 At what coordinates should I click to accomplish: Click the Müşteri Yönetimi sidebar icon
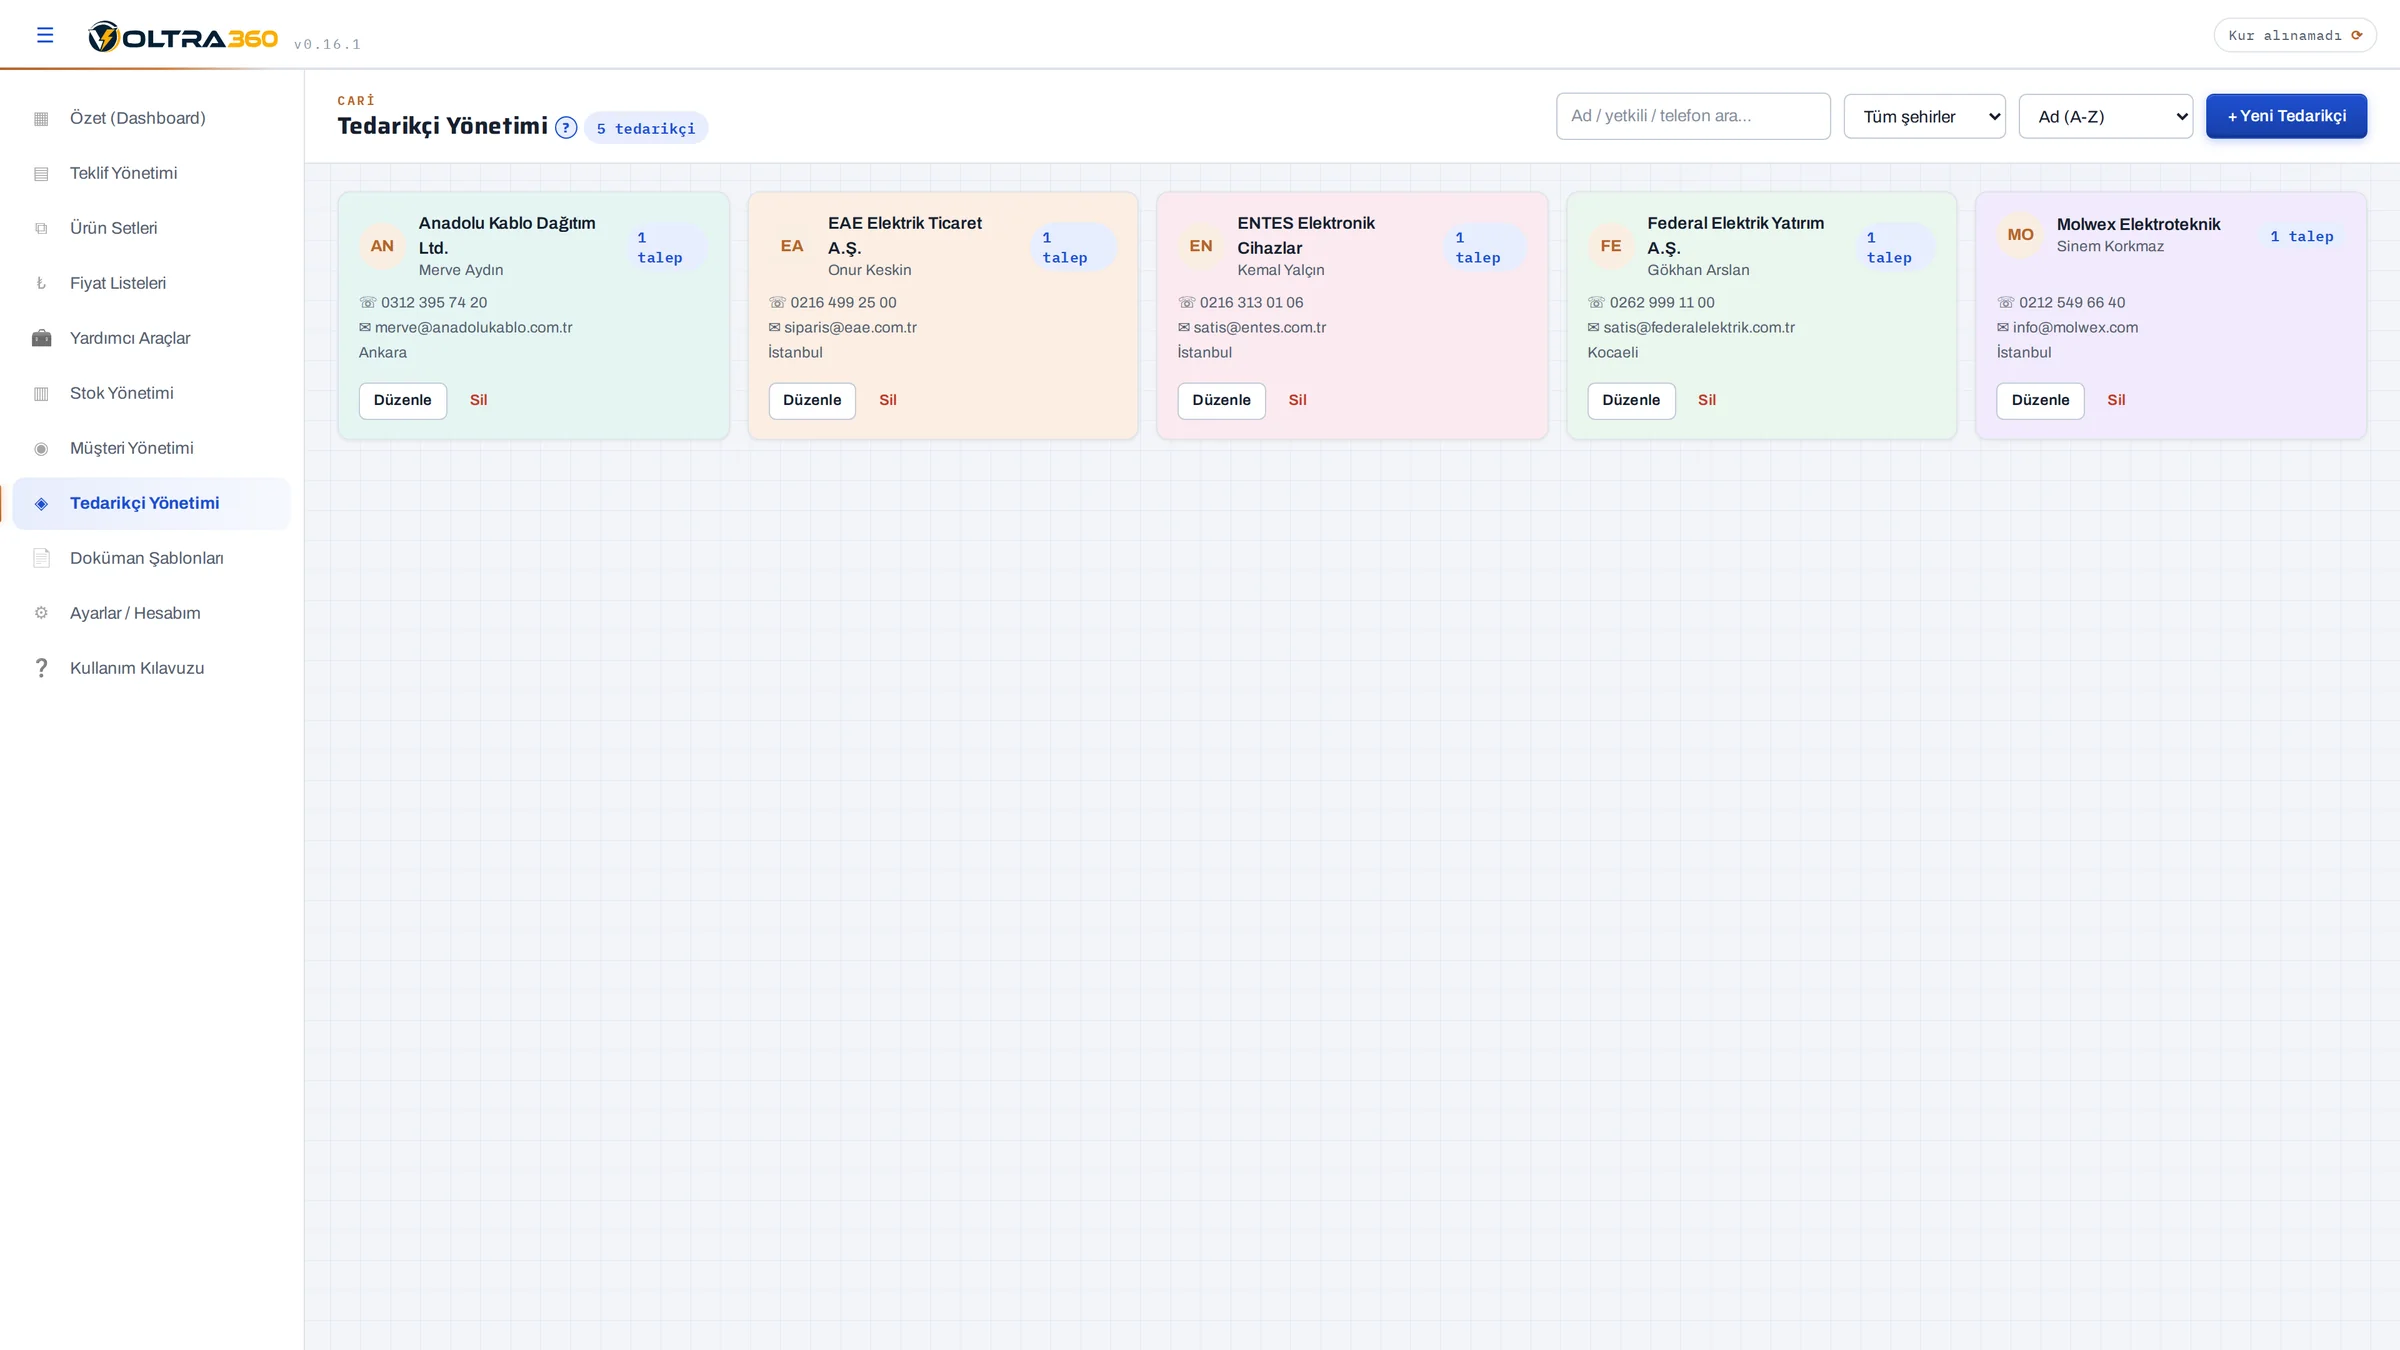point(41,449)
